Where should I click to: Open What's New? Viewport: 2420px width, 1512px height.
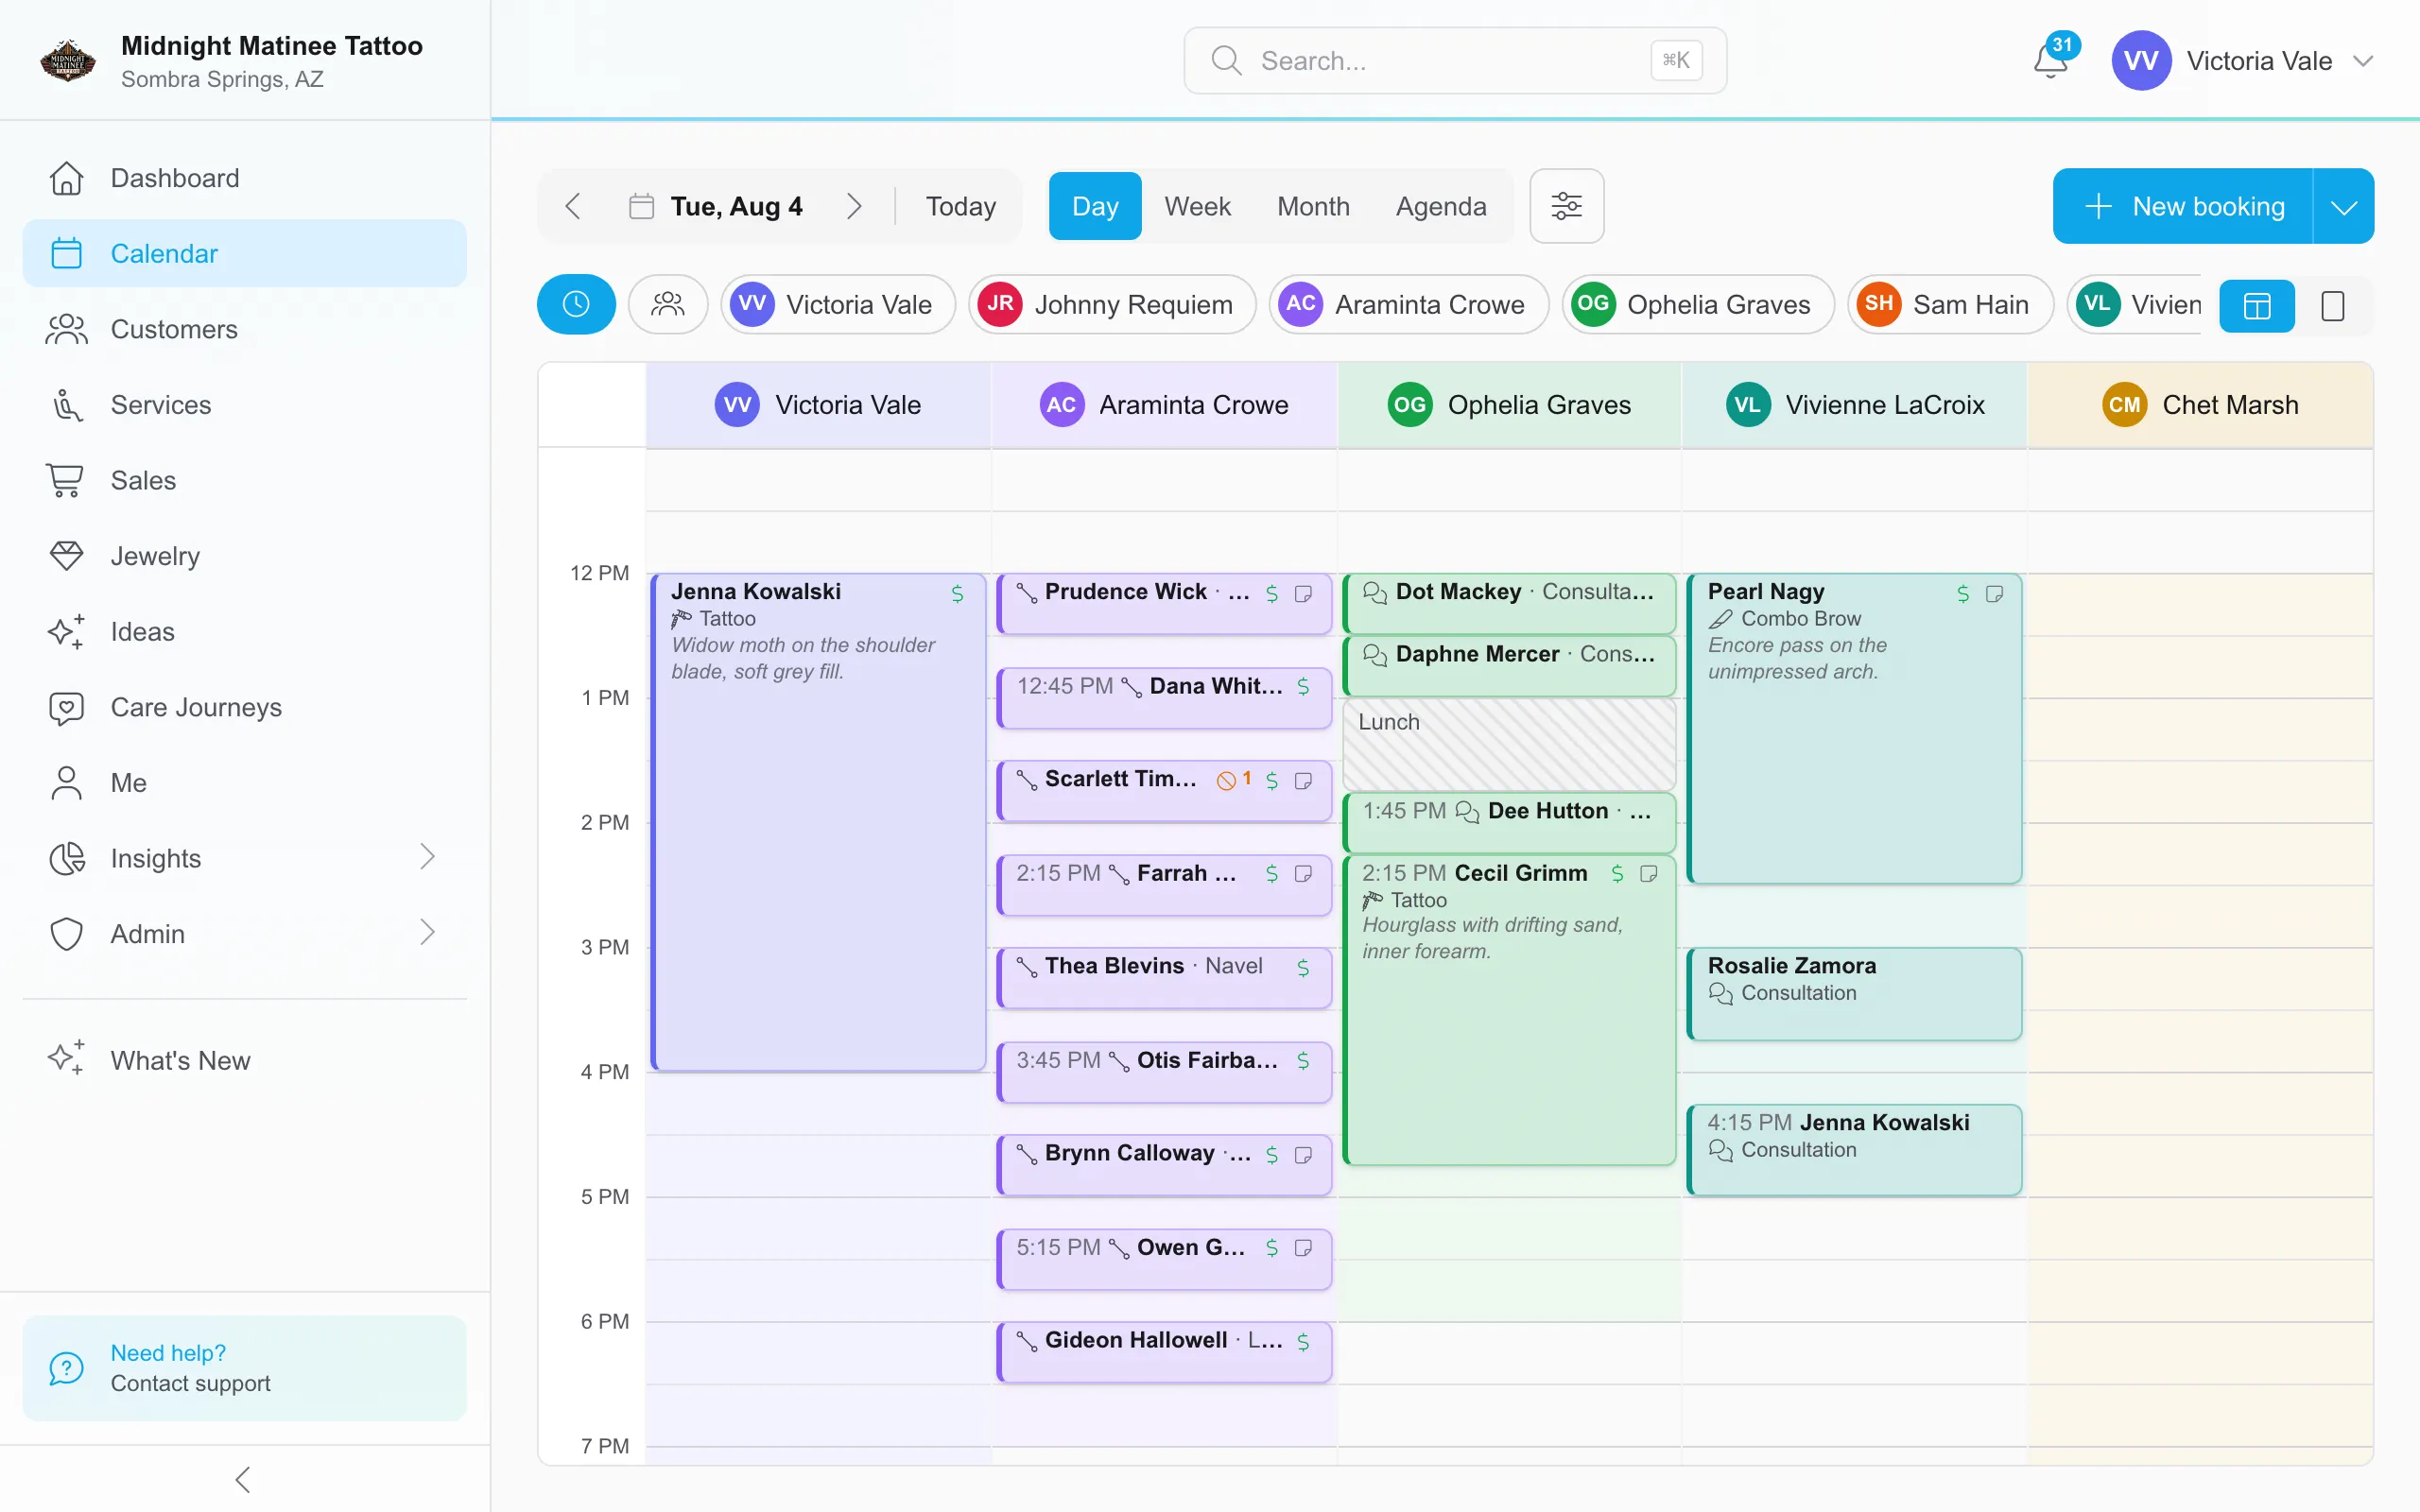(245, 1060)
